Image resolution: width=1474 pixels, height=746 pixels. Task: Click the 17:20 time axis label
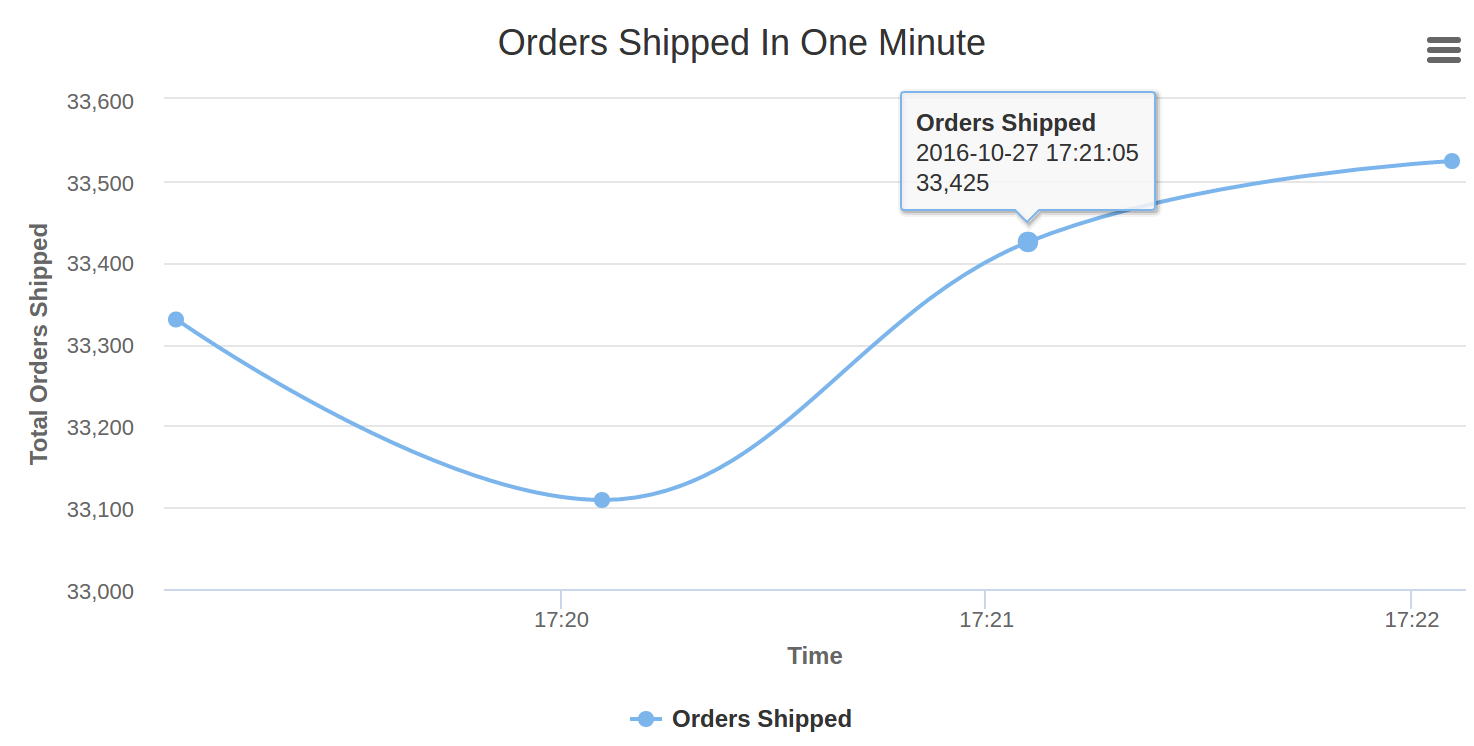pos(561,620)
